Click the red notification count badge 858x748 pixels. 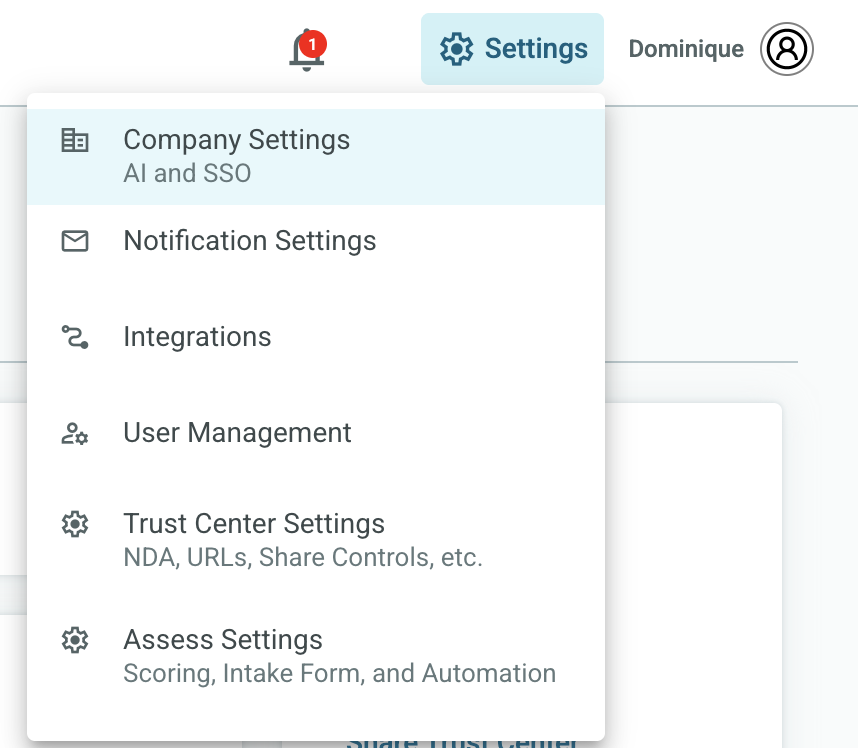pyautogui.click(x=312, y=44)
